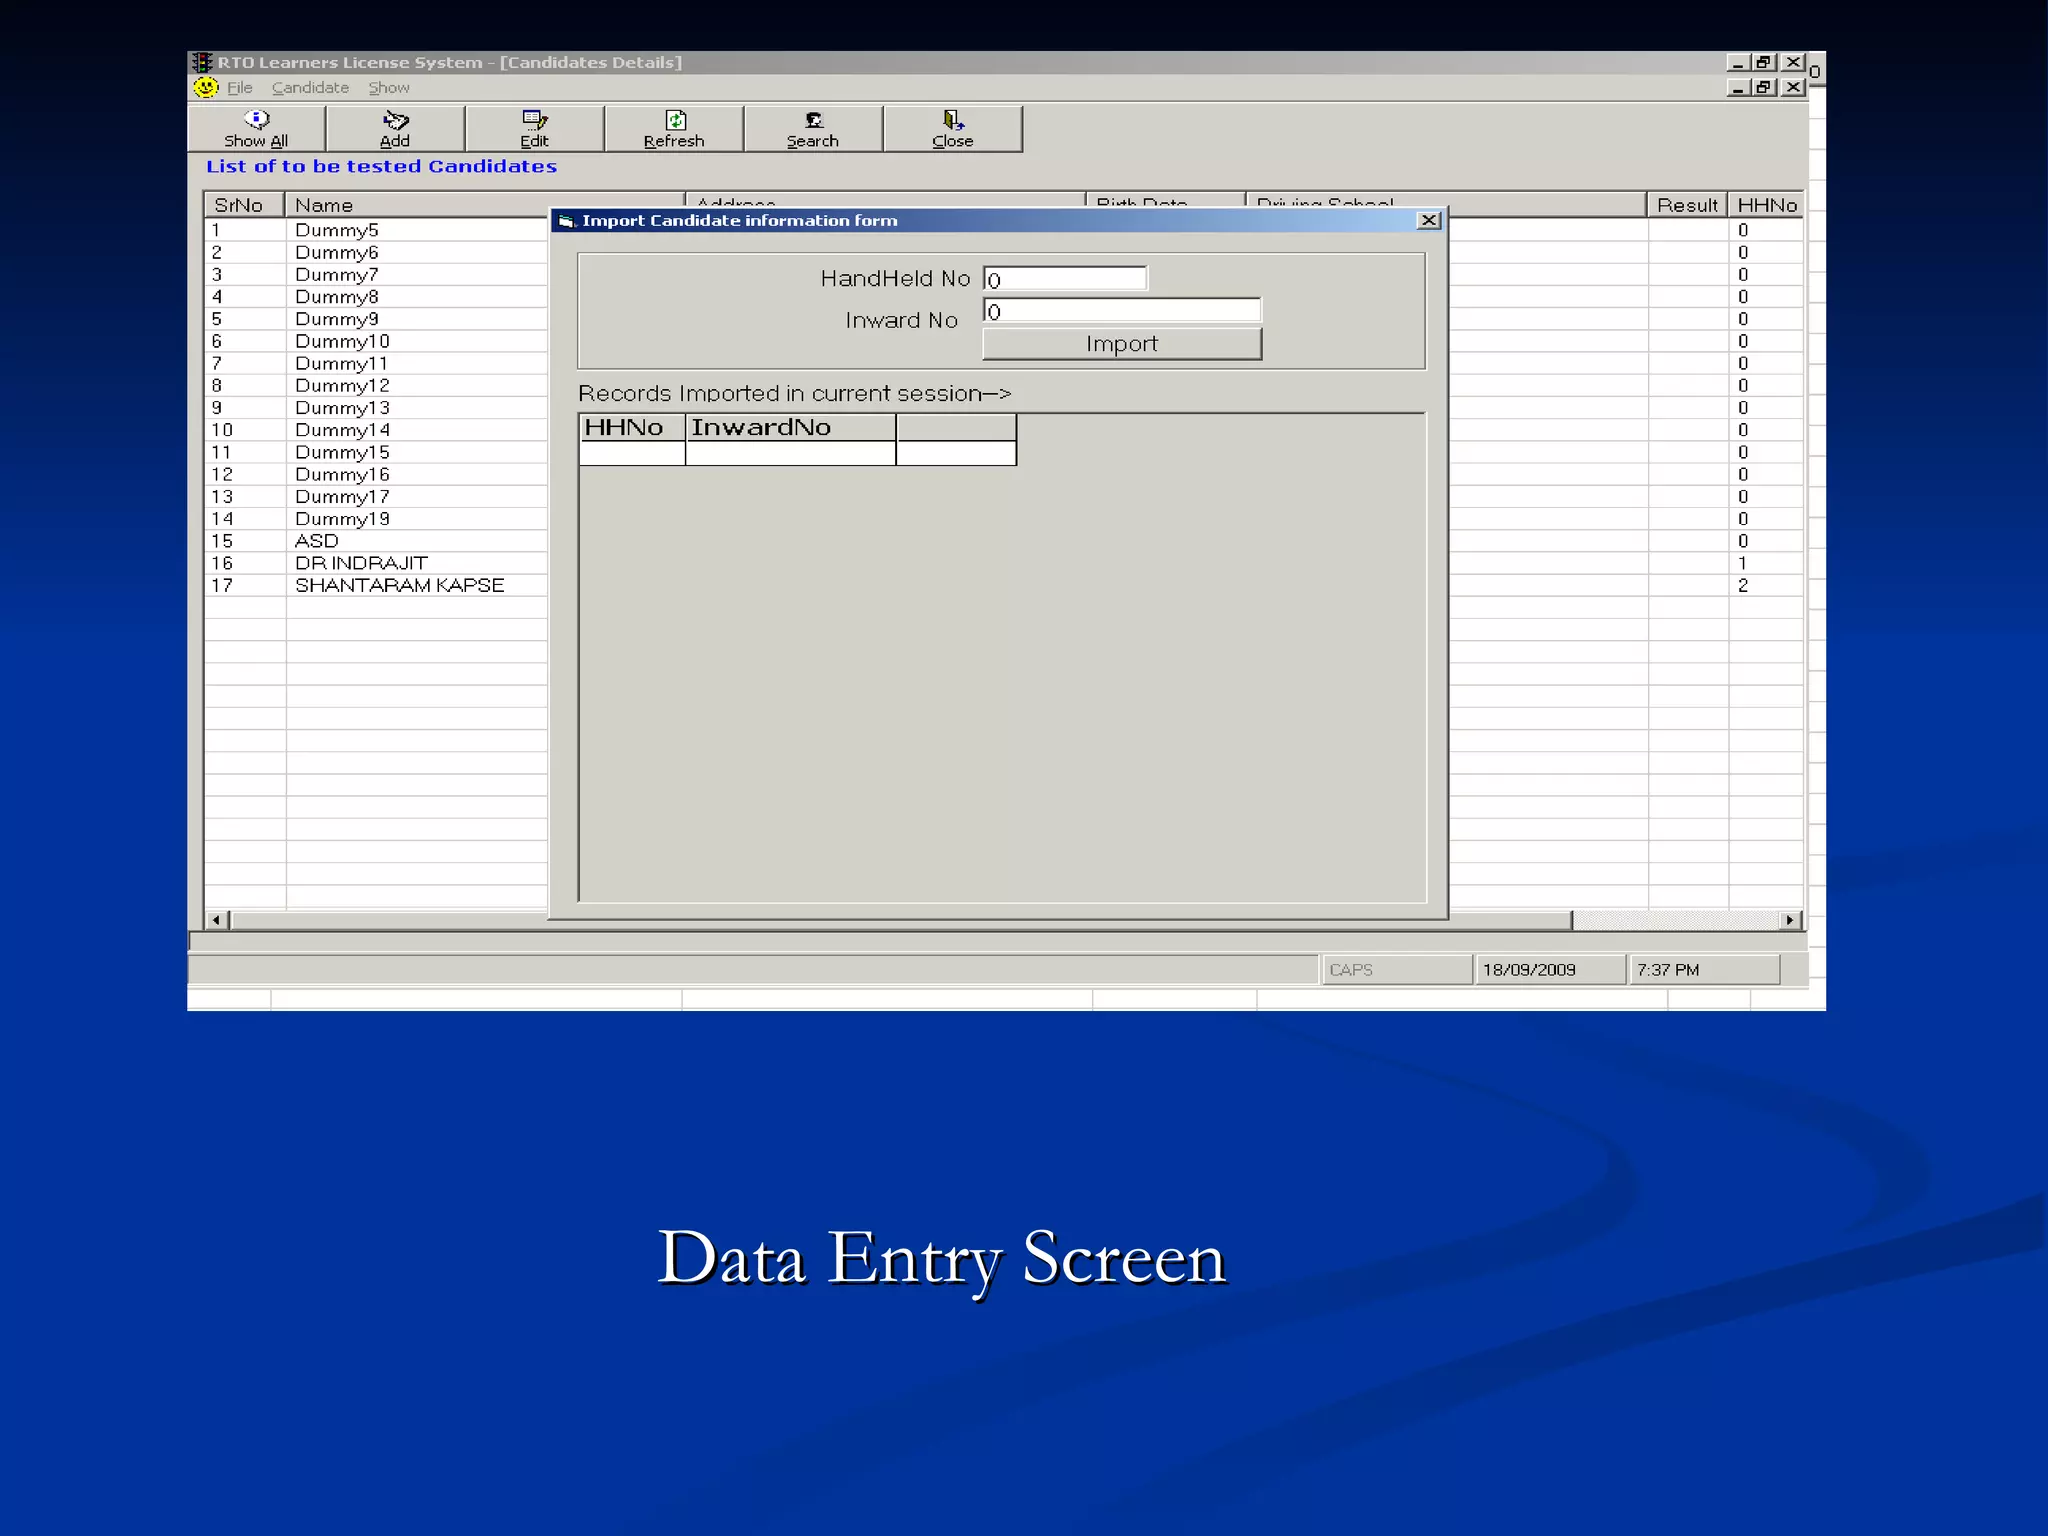Select the SHANTARAM KAPSE row

(399, 586)
